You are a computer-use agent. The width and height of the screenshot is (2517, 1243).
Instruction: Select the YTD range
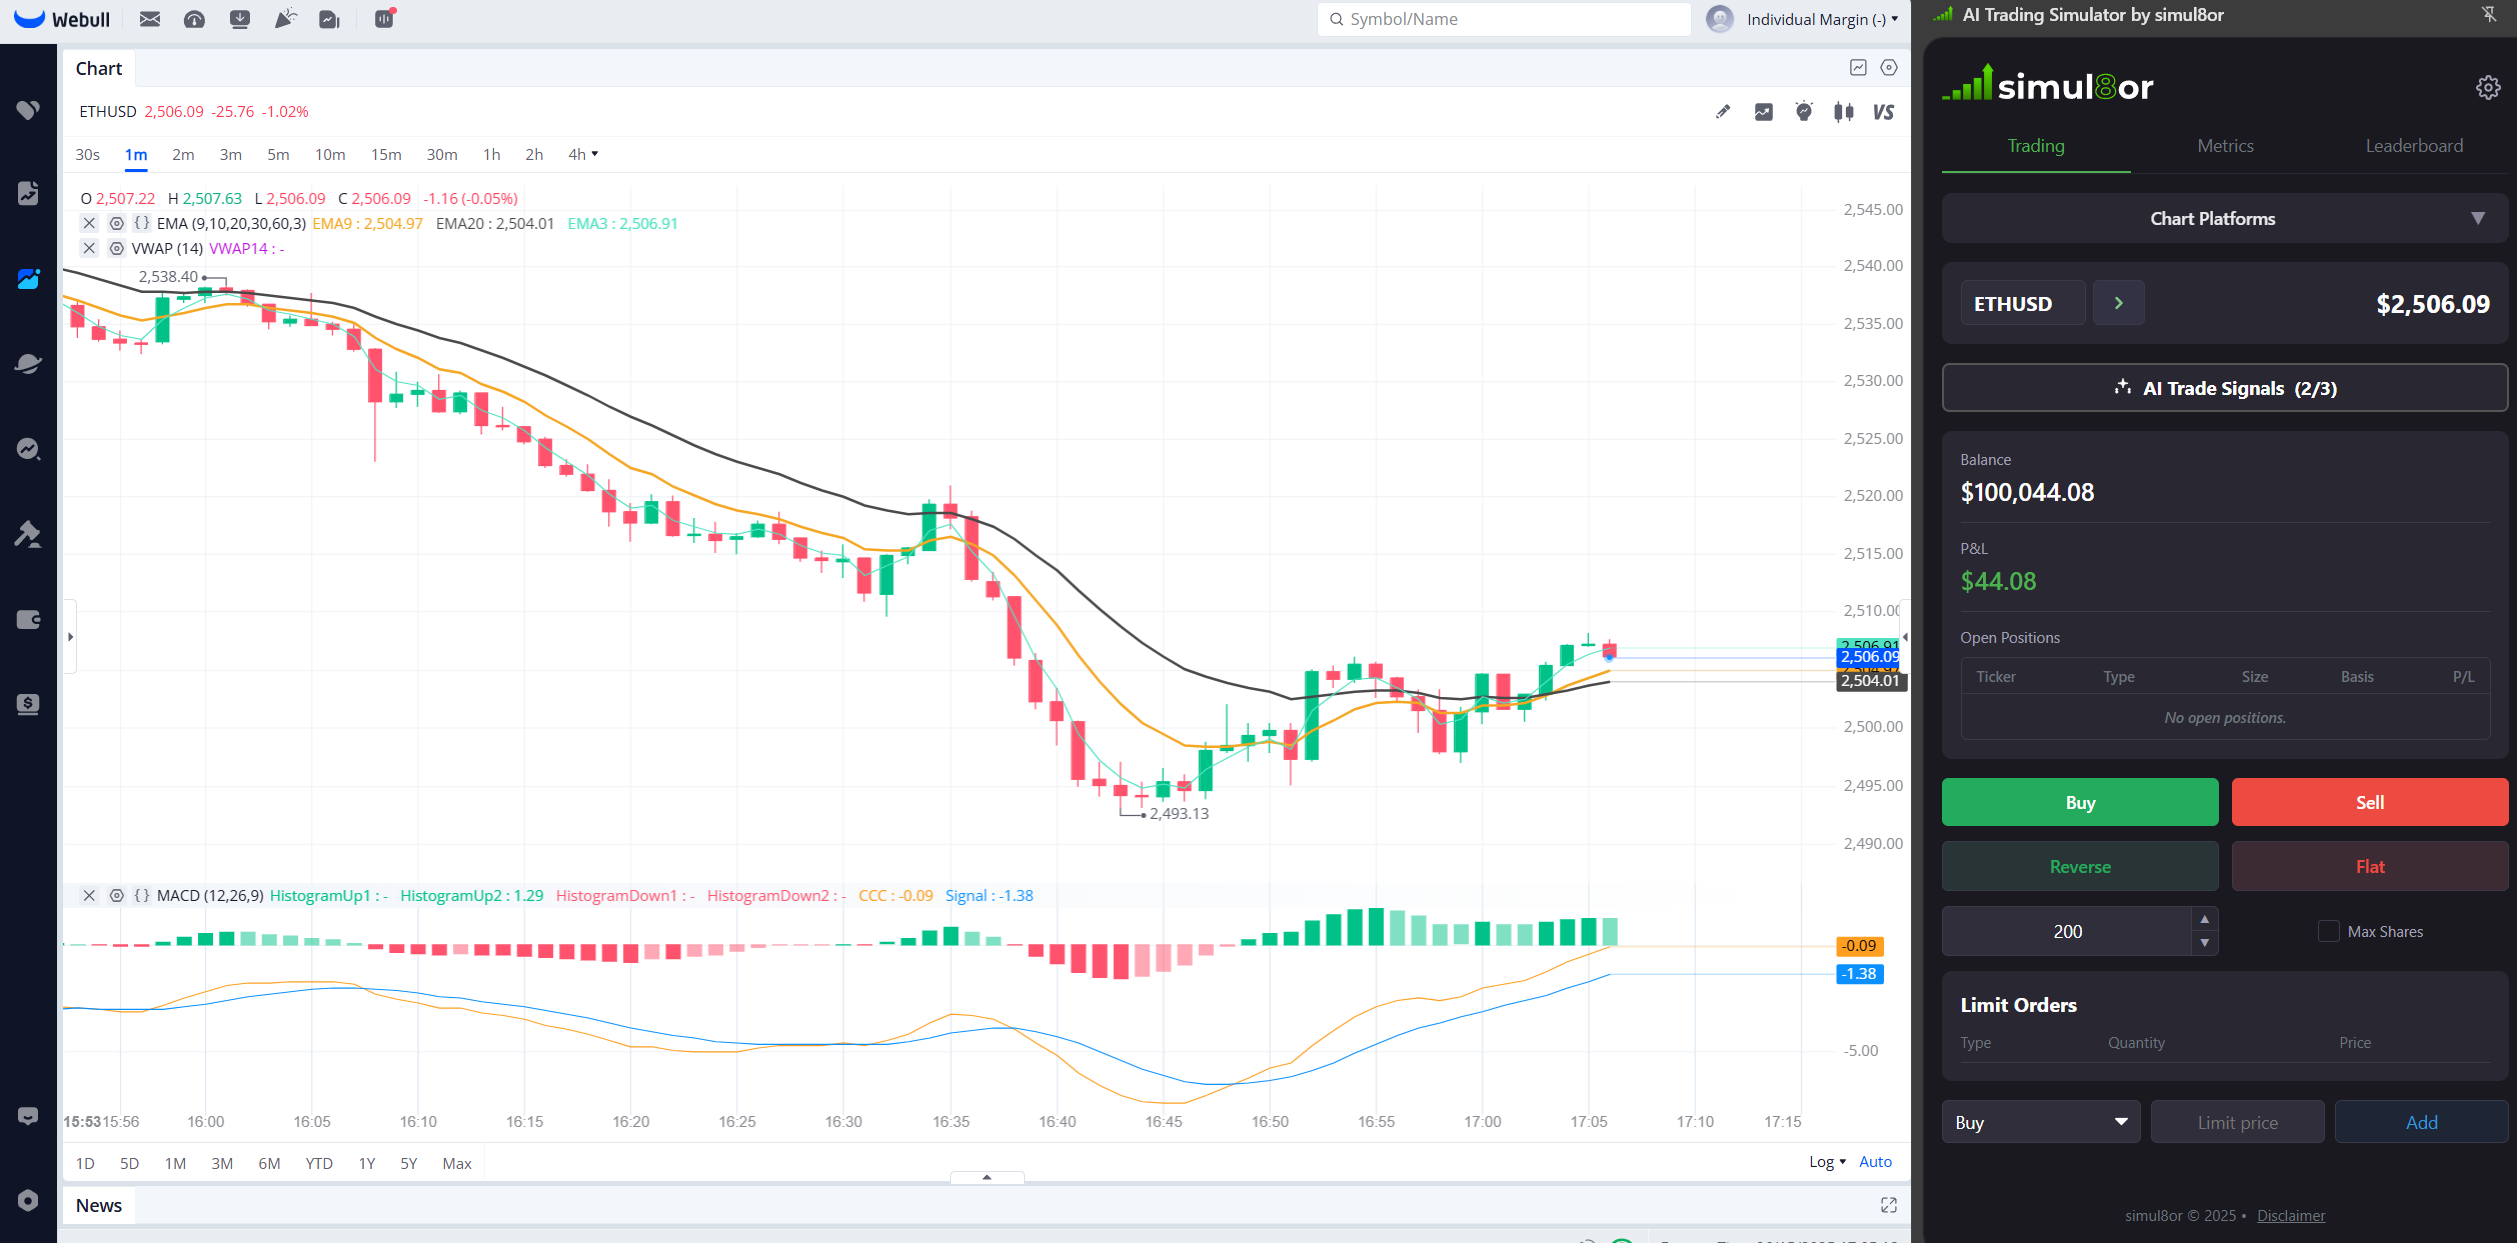[x=319, y=1163]
